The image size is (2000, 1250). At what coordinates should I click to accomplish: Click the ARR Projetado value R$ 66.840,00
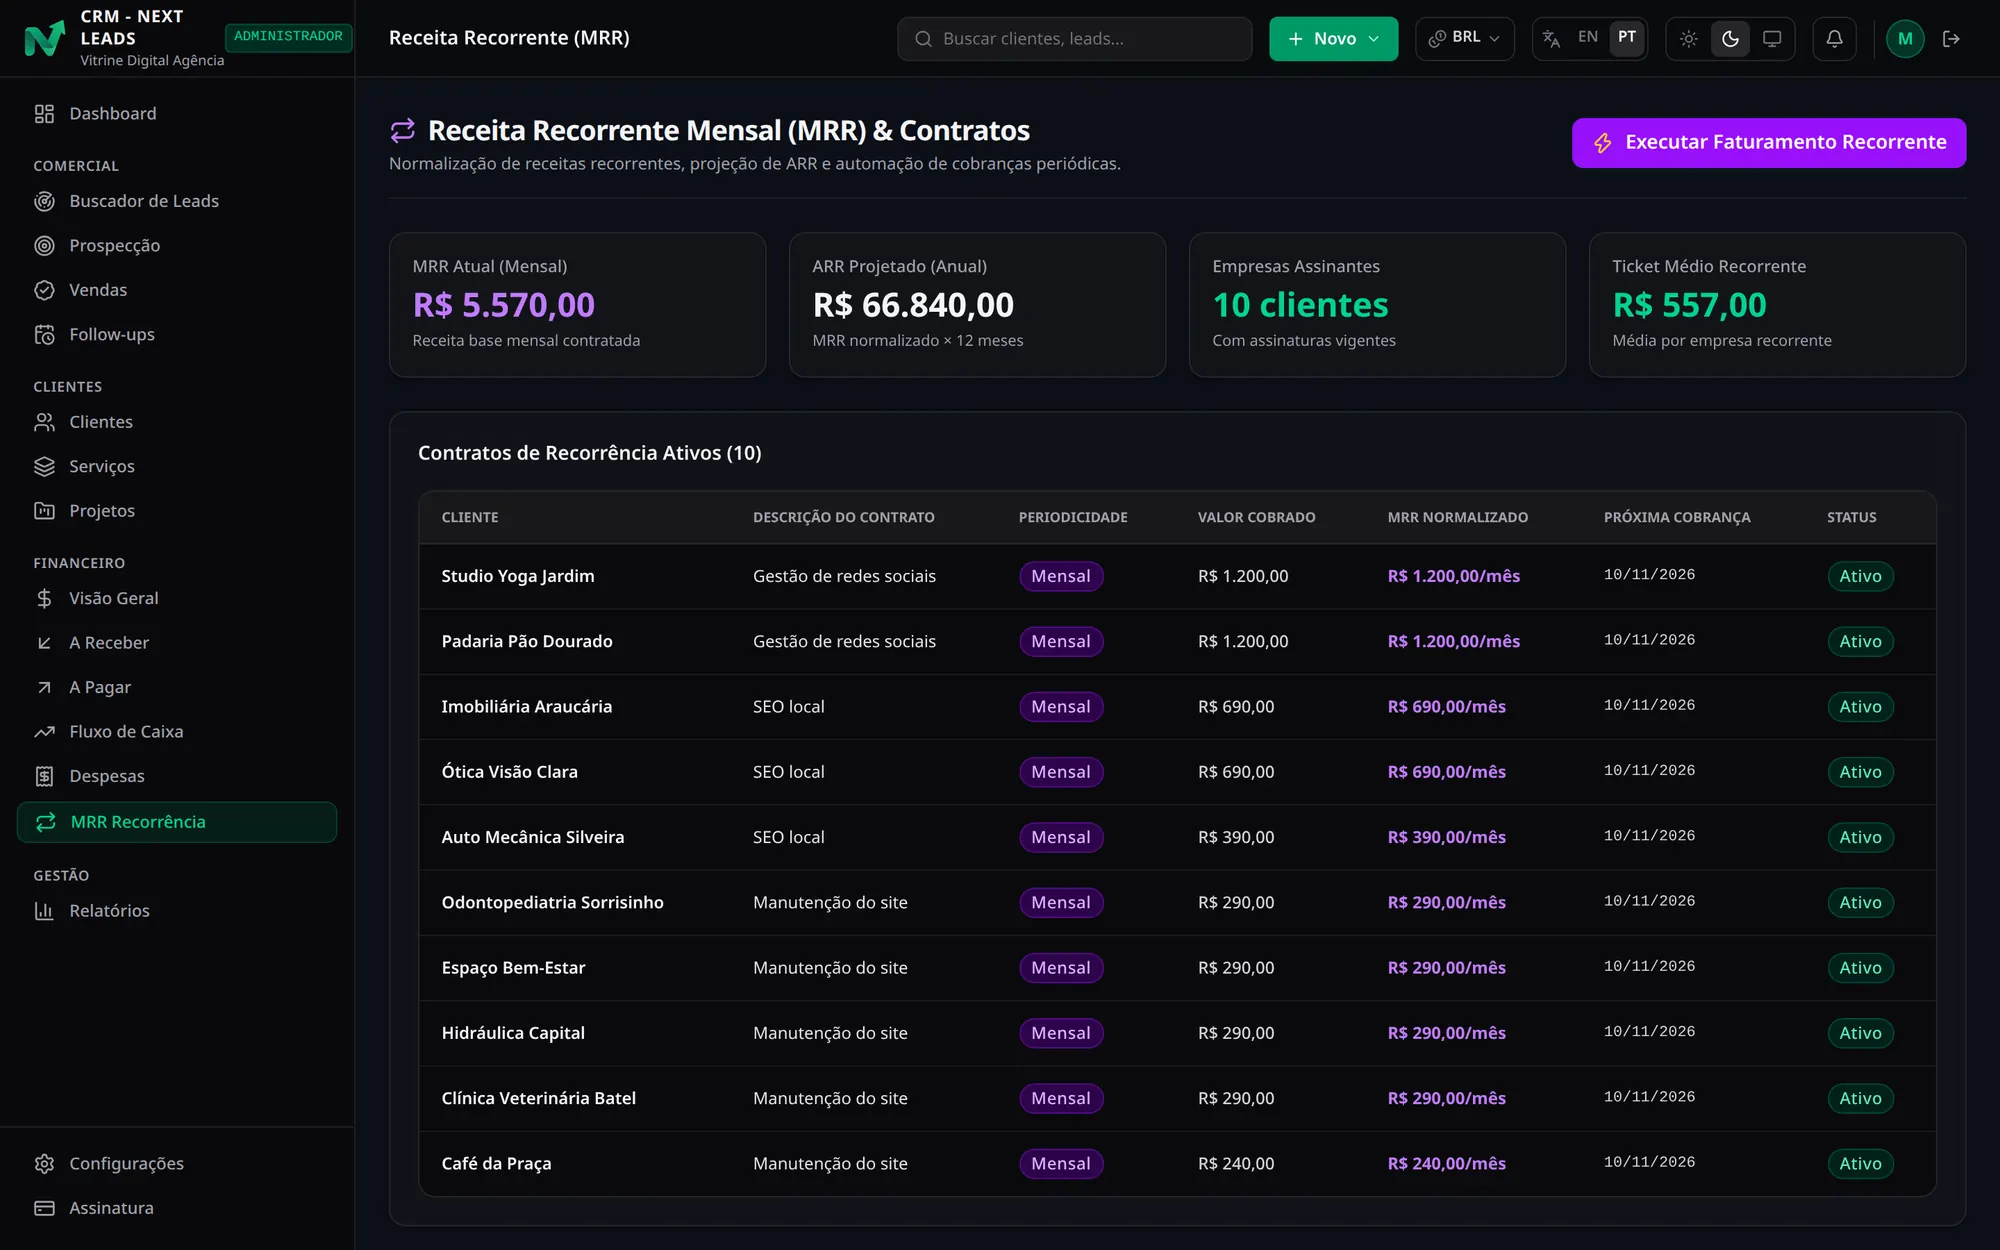913,305
